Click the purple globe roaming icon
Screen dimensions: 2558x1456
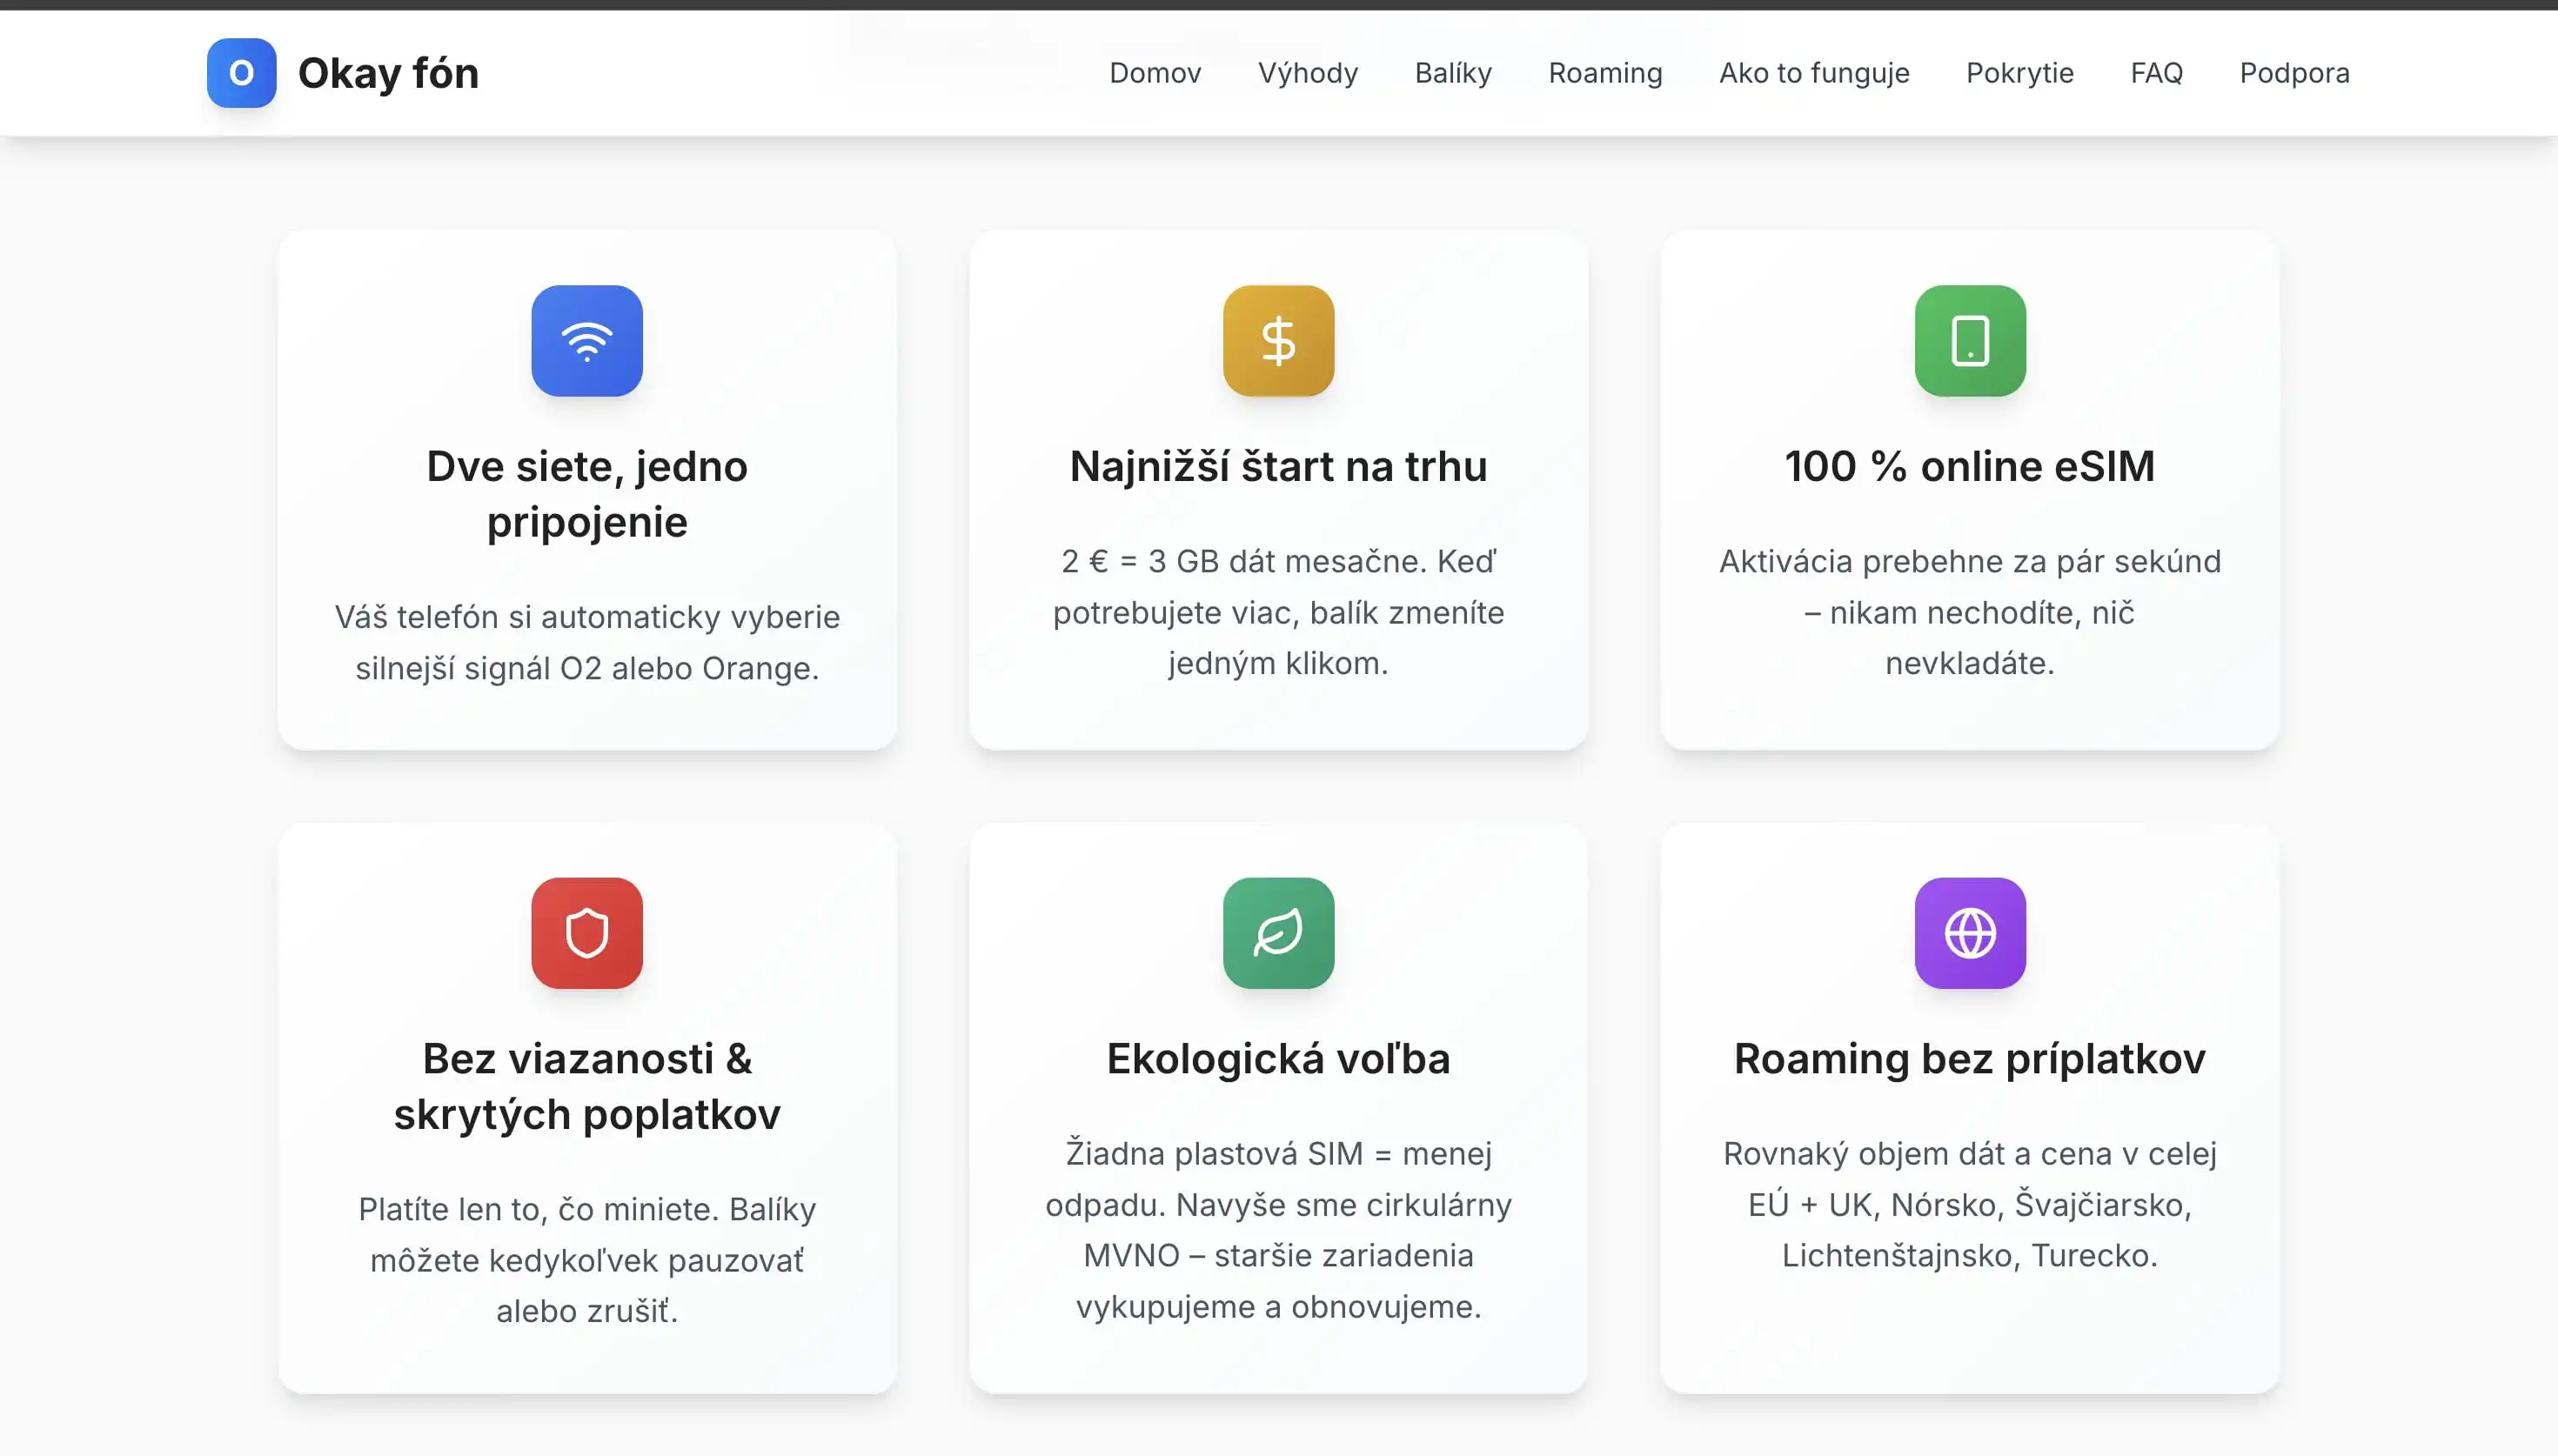pos(1969,933)
